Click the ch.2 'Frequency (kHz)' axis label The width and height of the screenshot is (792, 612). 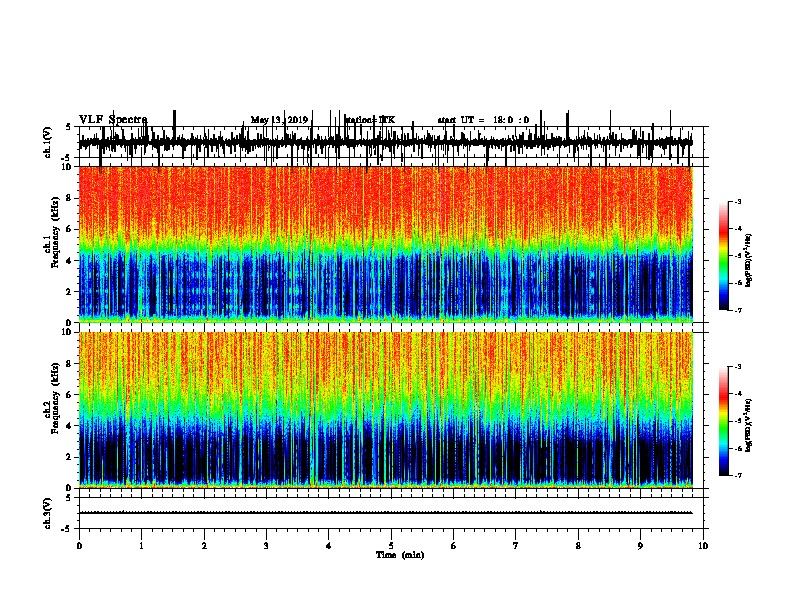point(55,398)
